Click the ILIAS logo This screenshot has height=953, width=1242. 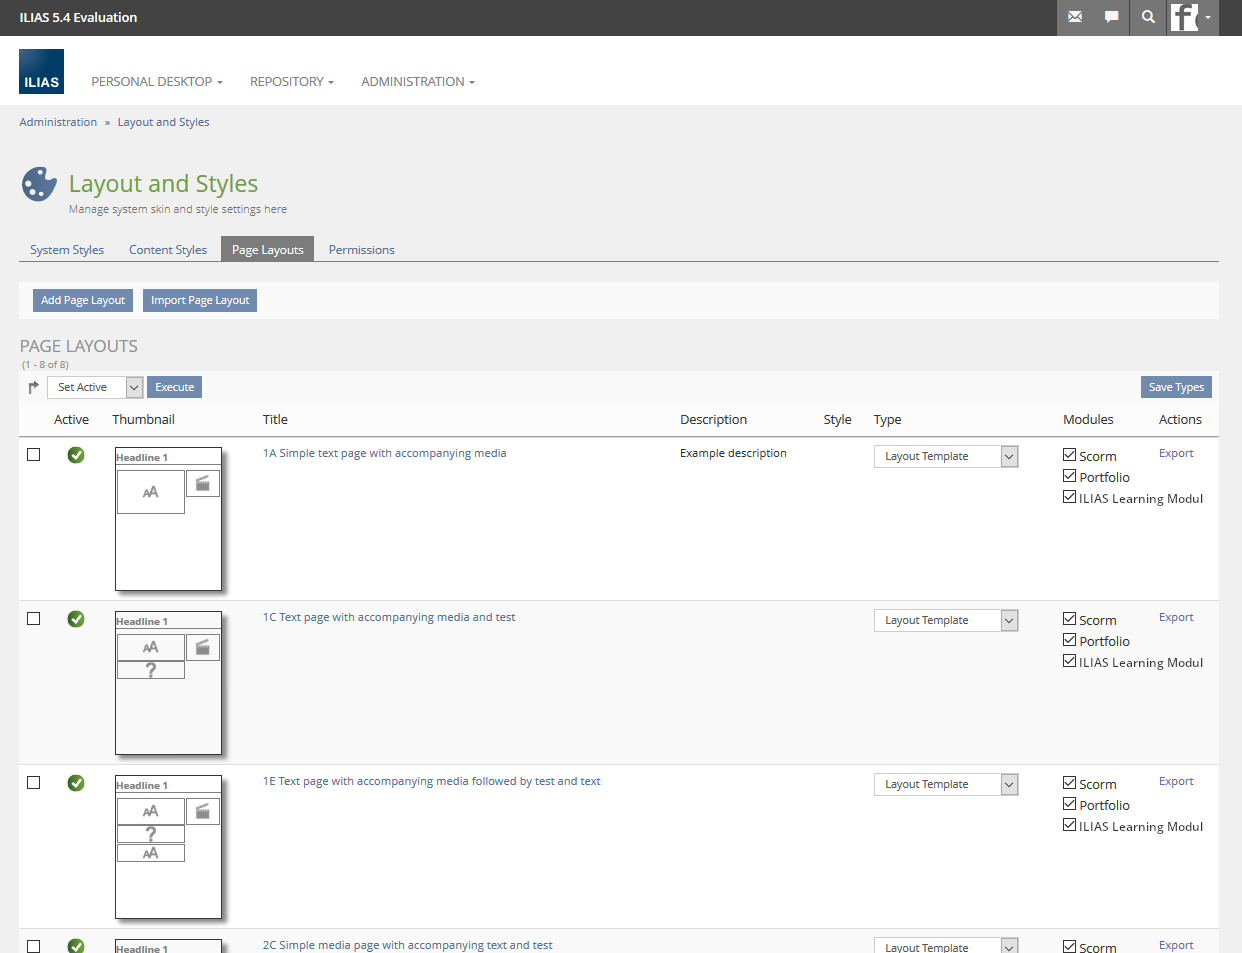[41, 72]
